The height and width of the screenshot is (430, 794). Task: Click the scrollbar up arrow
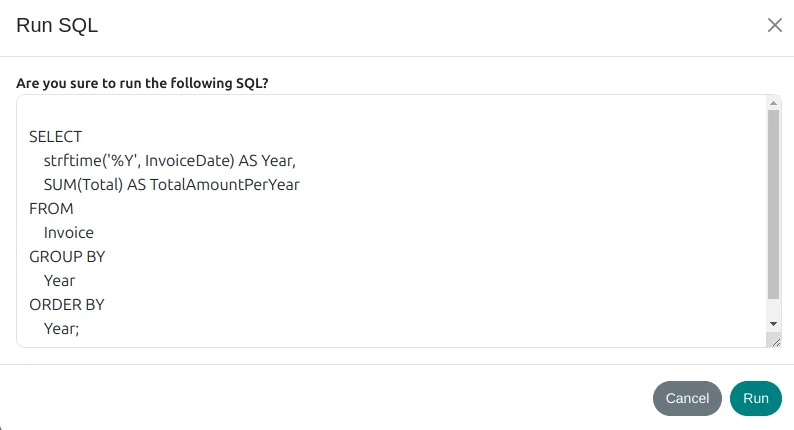(773, 103)
